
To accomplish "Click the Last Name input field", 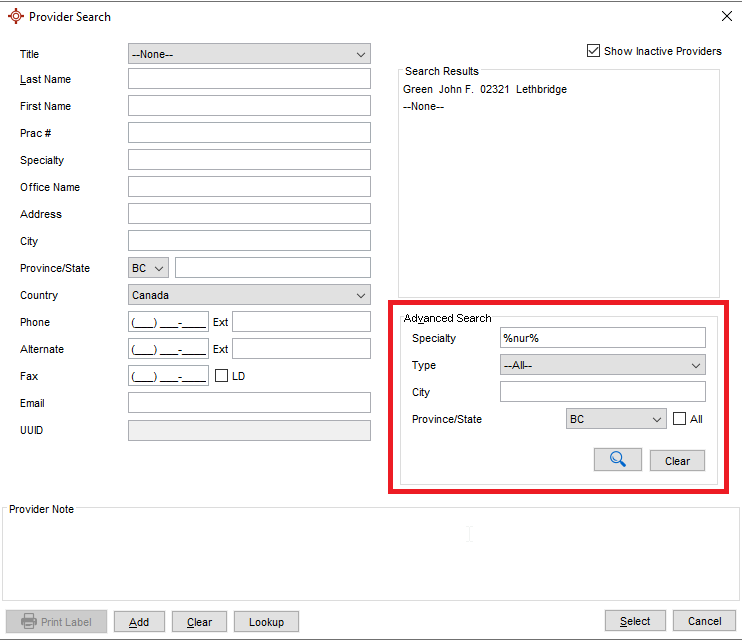I will (249, 79).
